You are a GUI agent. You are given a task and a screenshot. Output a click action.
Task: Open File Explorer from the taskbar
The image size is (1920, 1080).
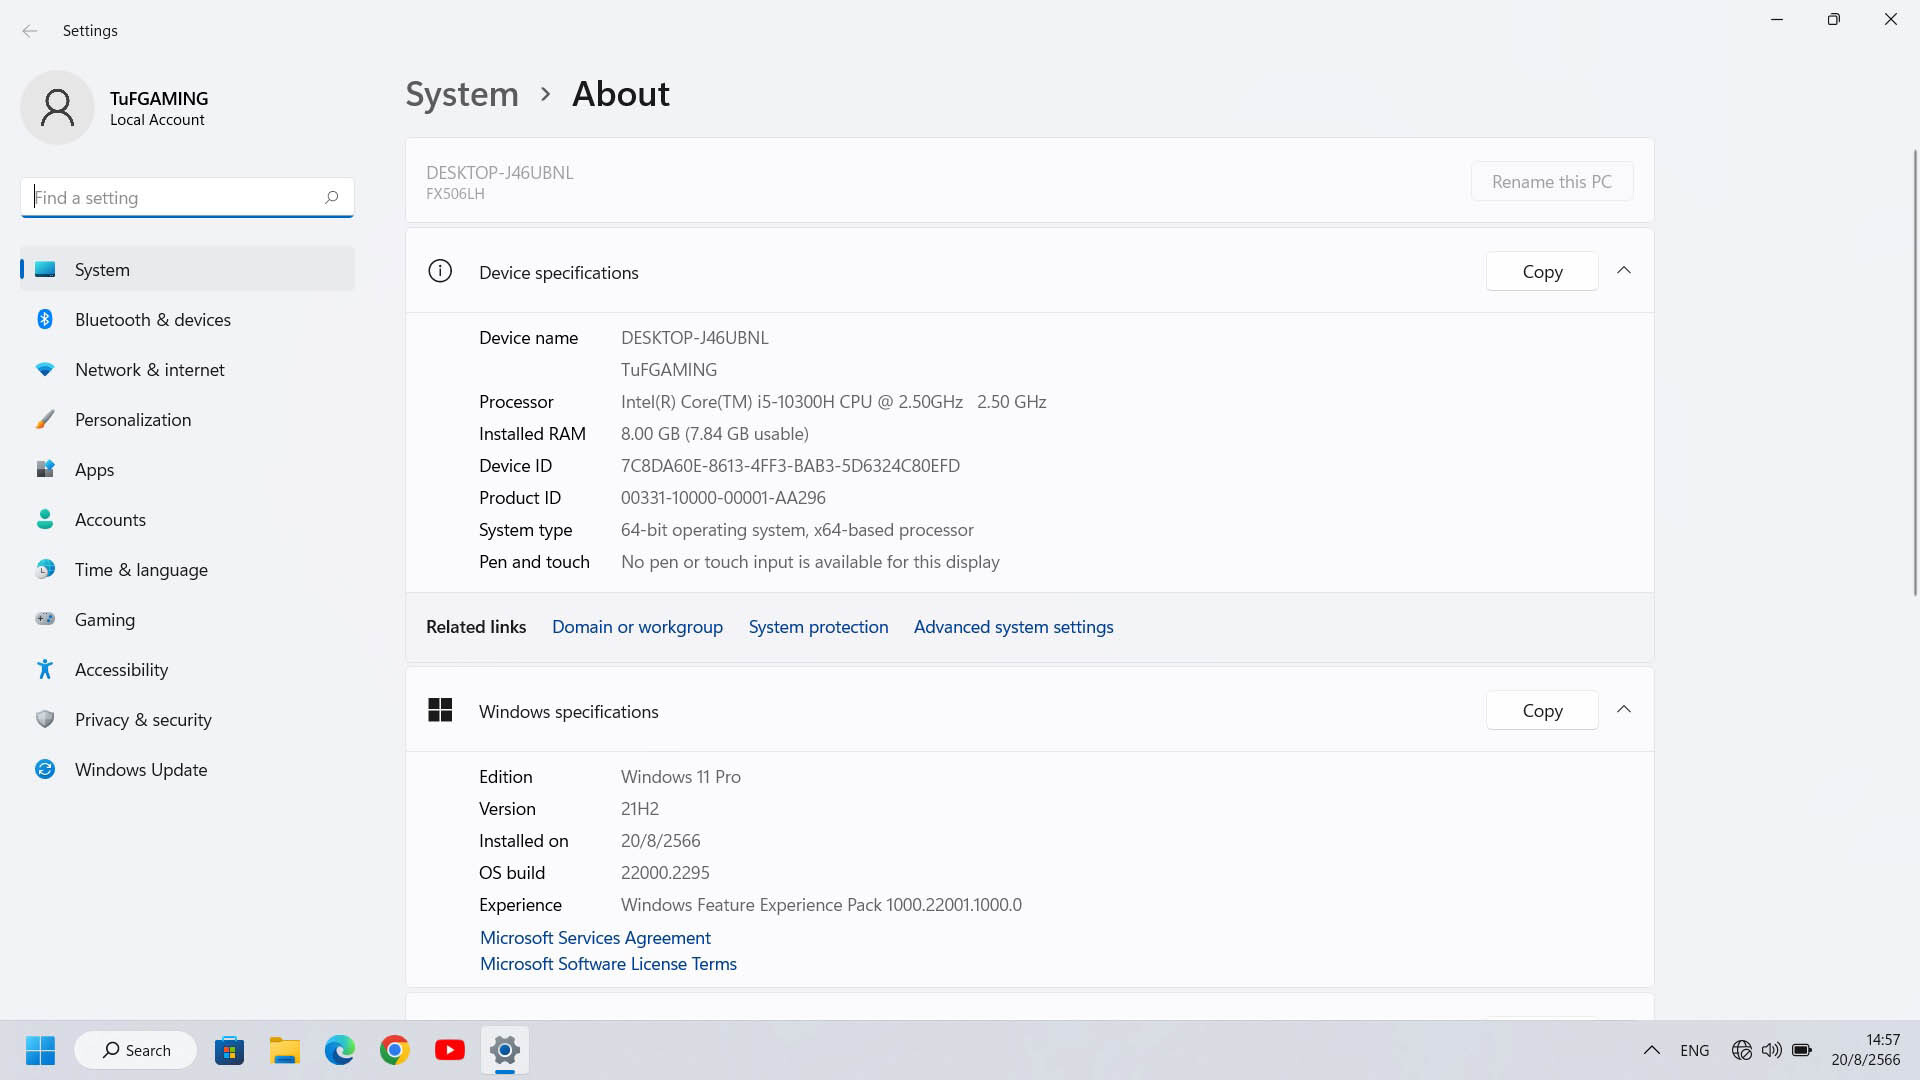tap(285, 1050)
